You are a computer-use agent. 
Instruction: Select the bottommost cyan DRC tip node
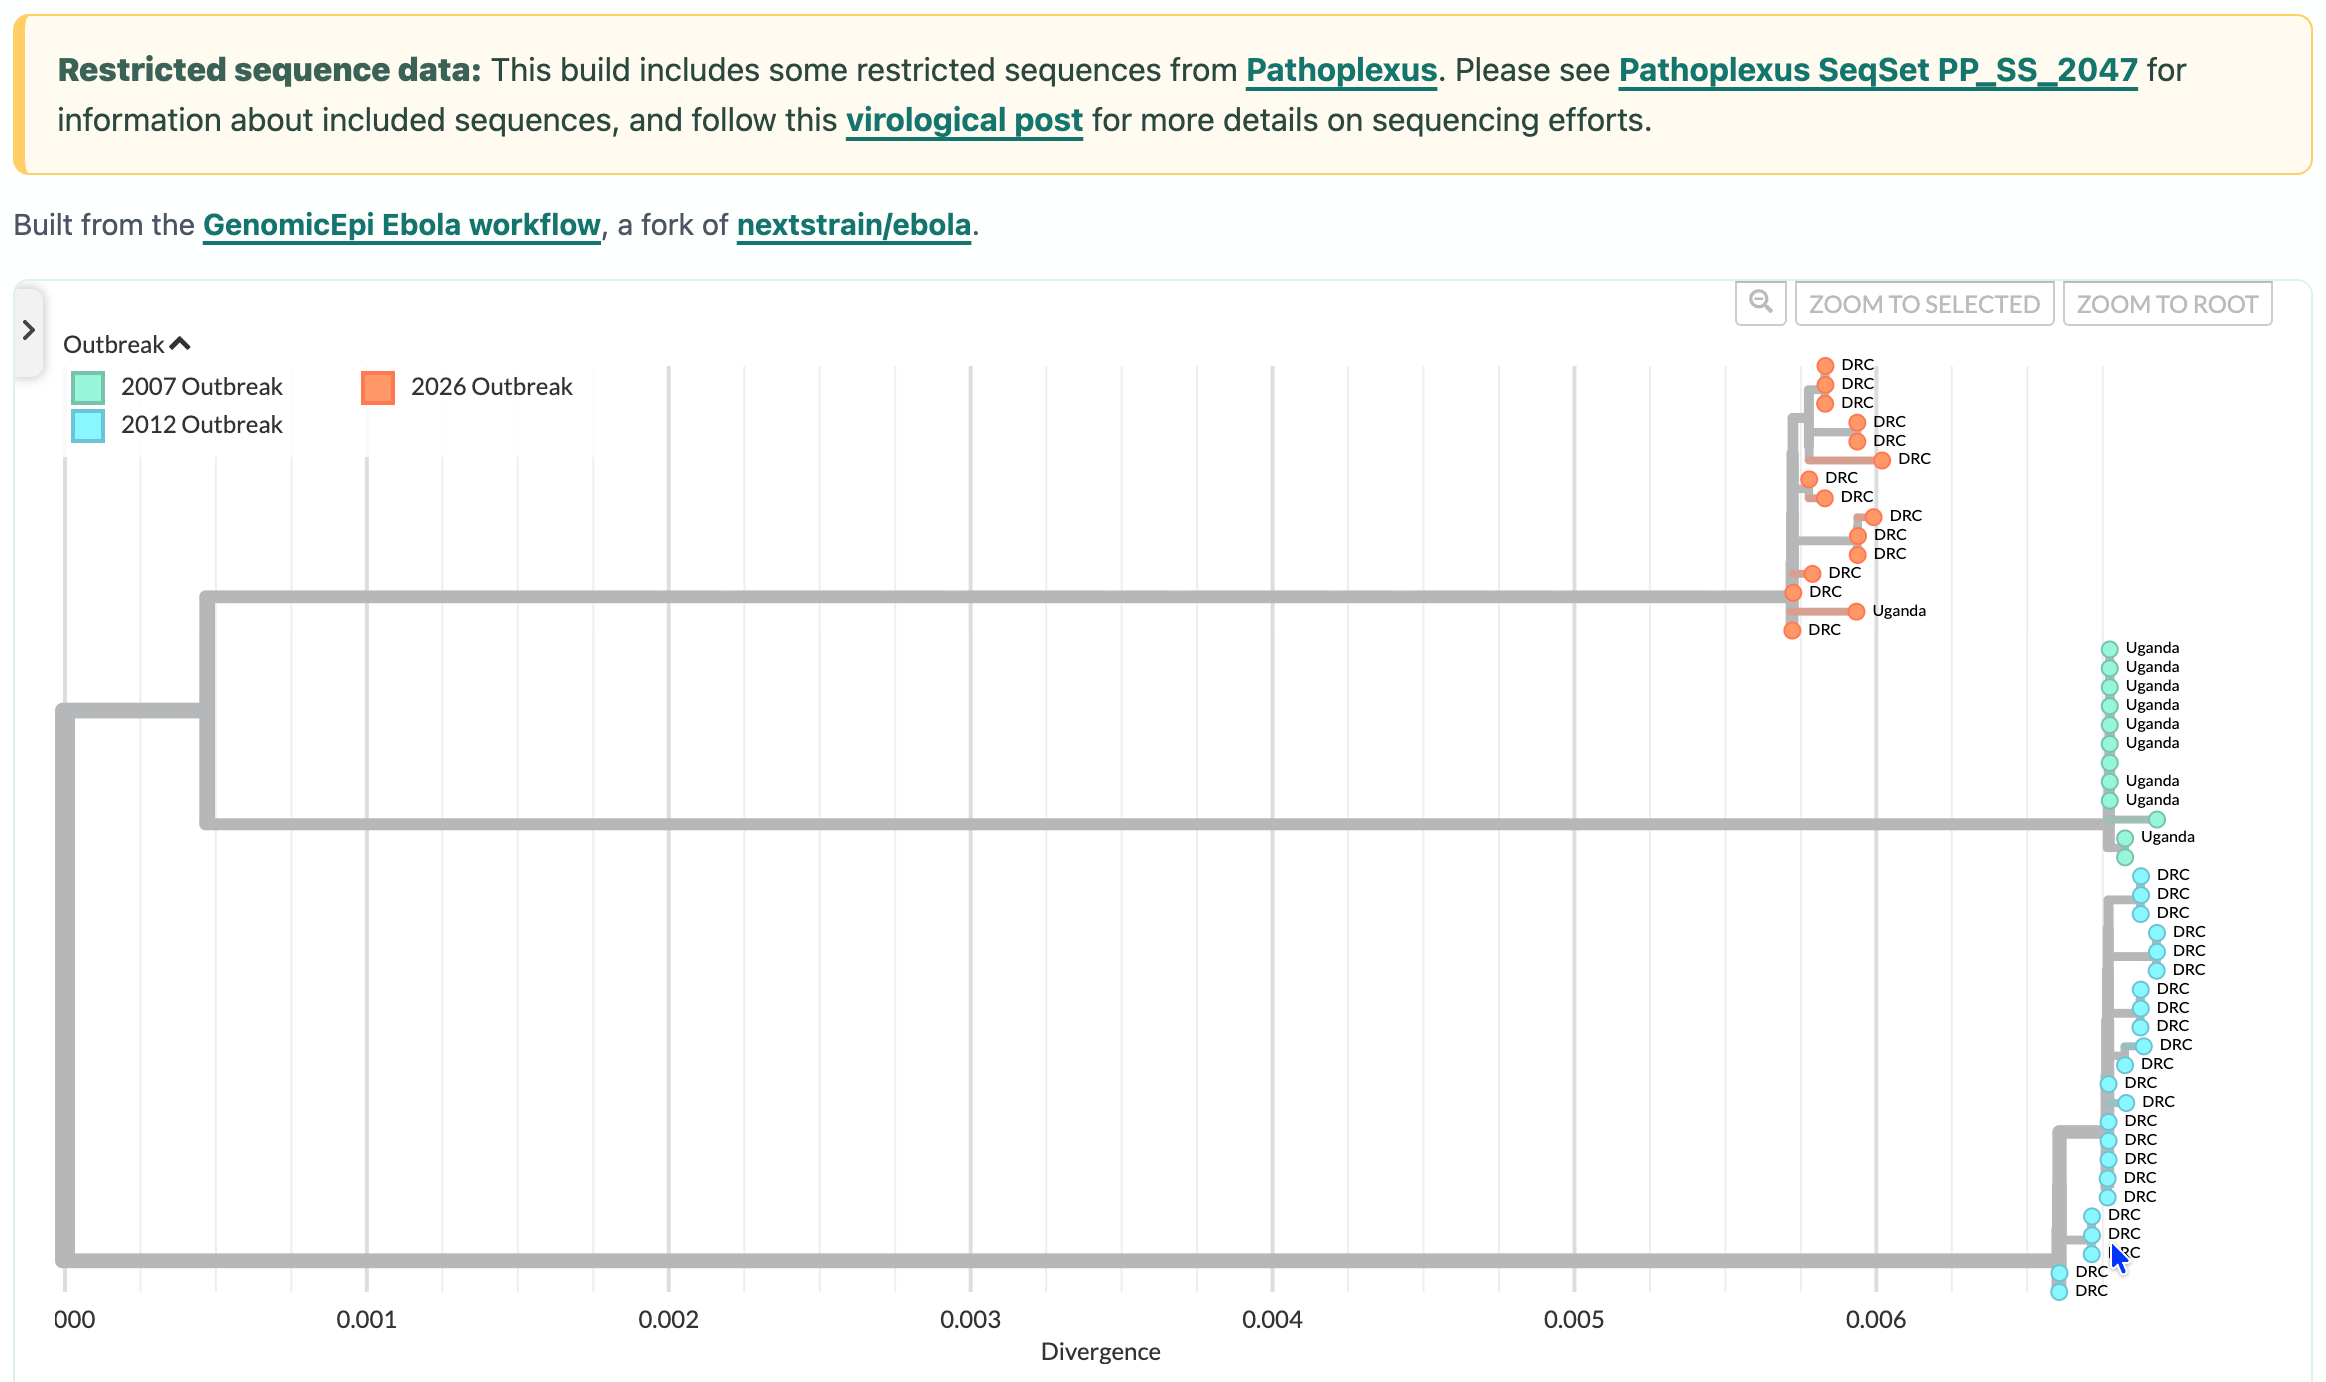[2059, 1292]
